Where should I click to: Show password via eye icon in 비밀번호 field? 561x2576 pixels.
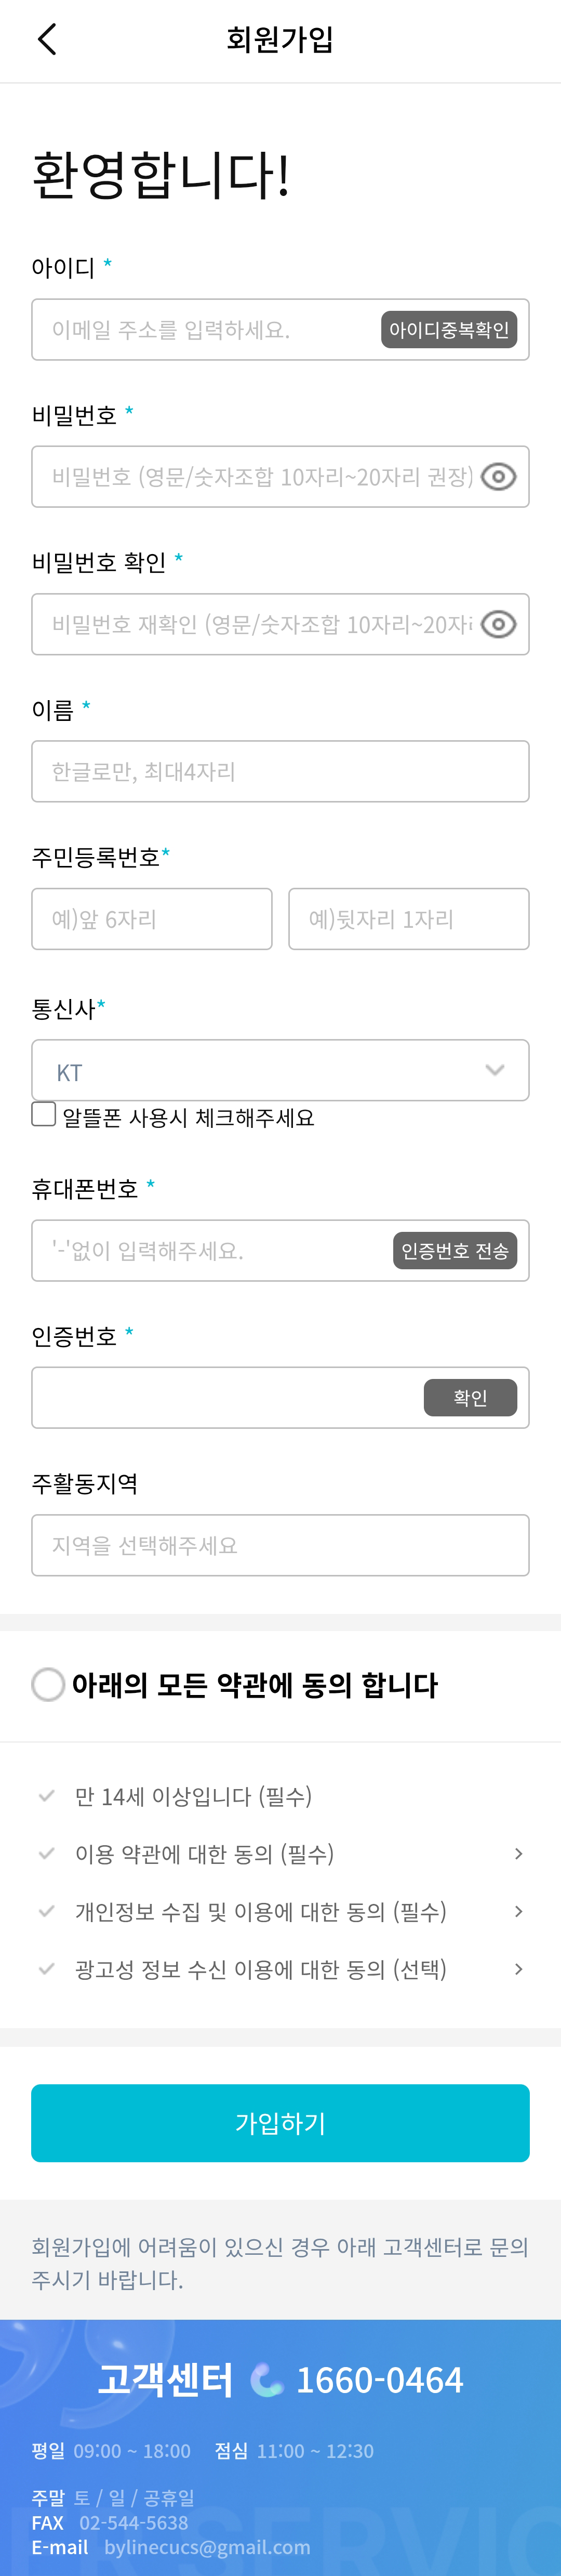[498, 477]
